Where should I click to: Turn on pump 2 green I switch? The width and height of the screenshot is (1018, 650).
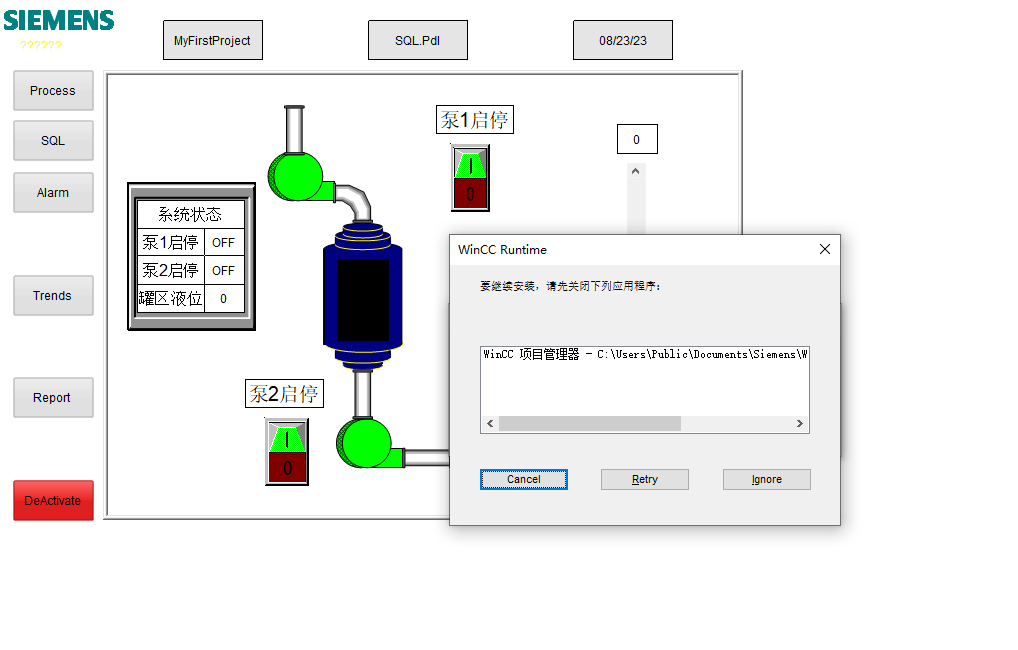click(x=287, y=437)
